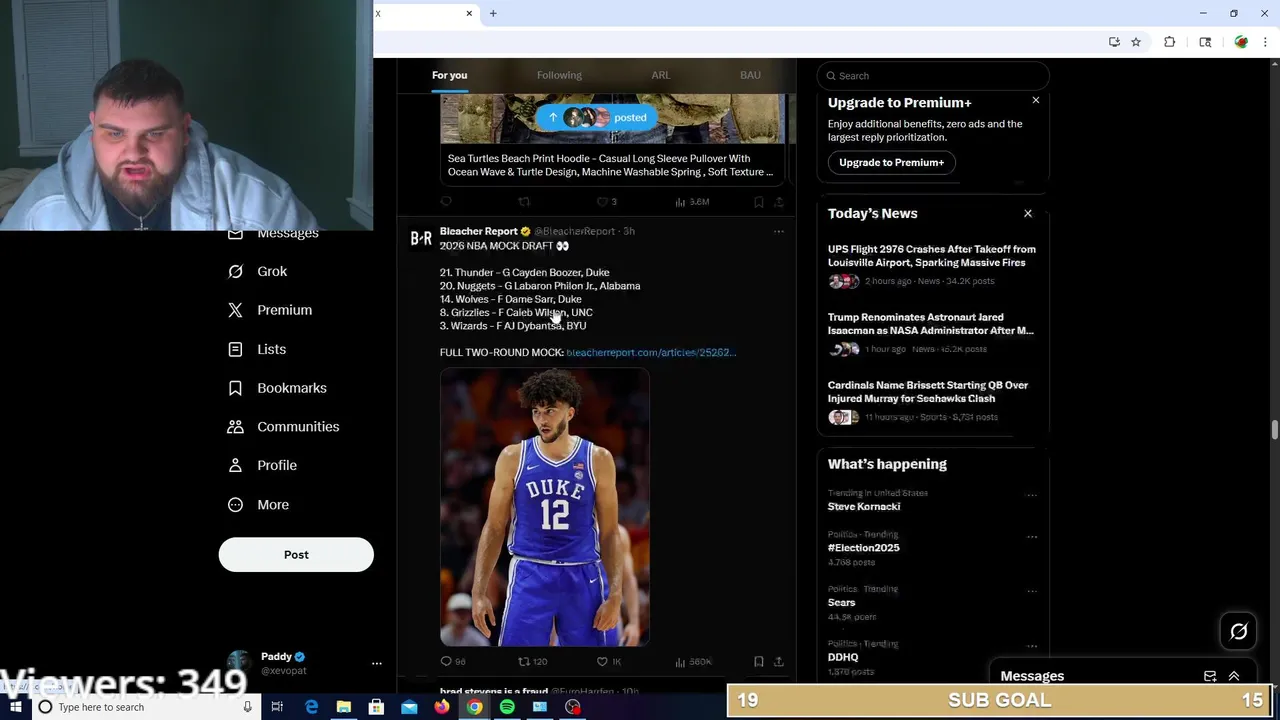Share the Bleacher Report mock draft post
Screen dimensions: 1280x720
point(778,661)
